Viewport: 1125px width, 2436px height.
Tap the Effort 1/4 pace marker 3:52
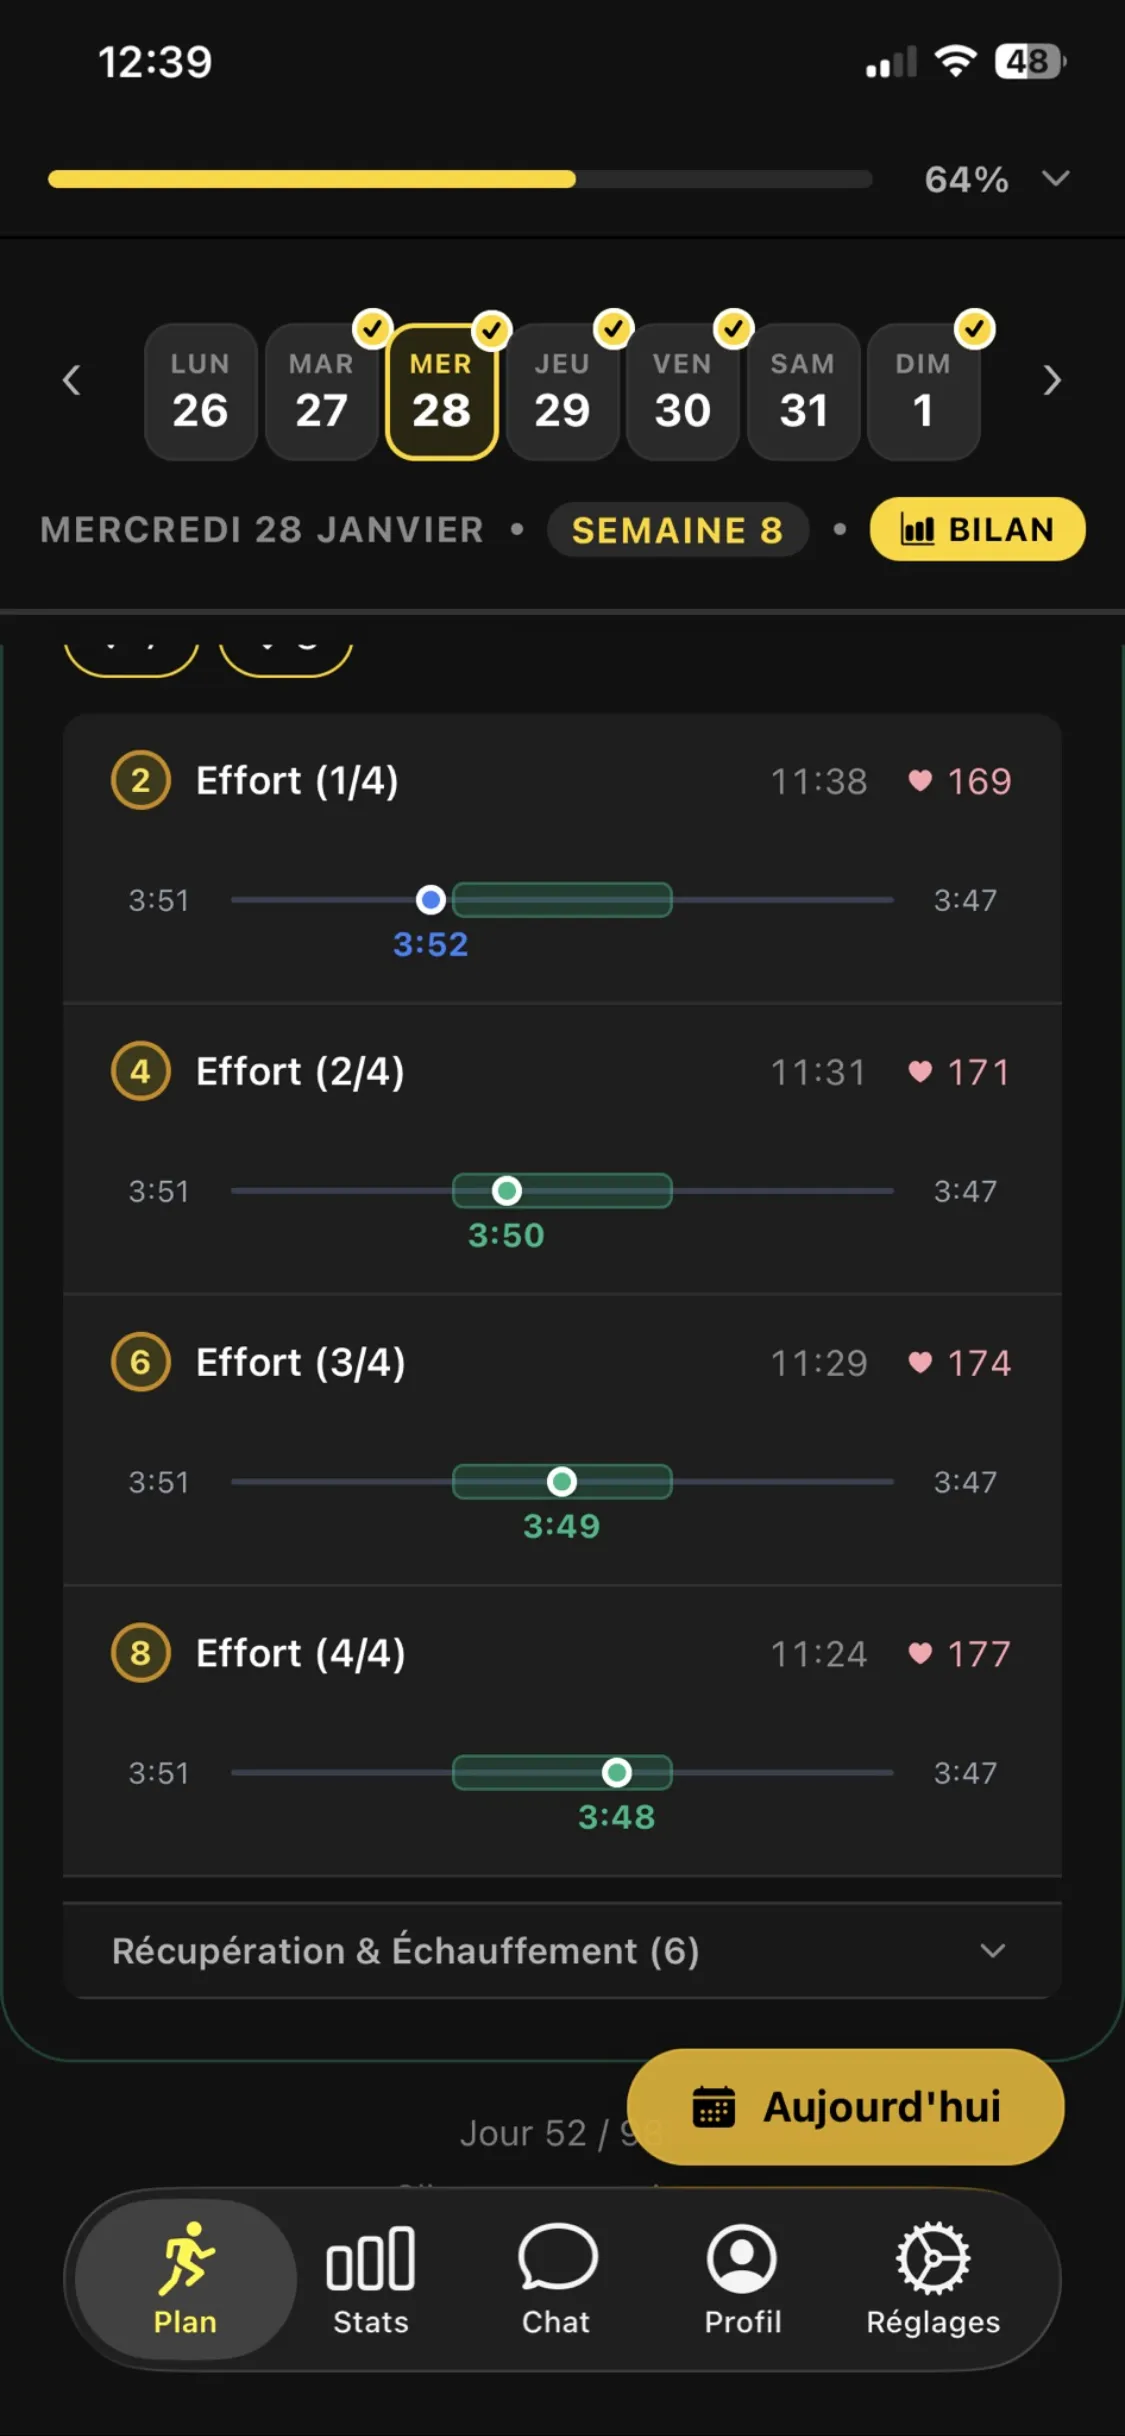431,900
